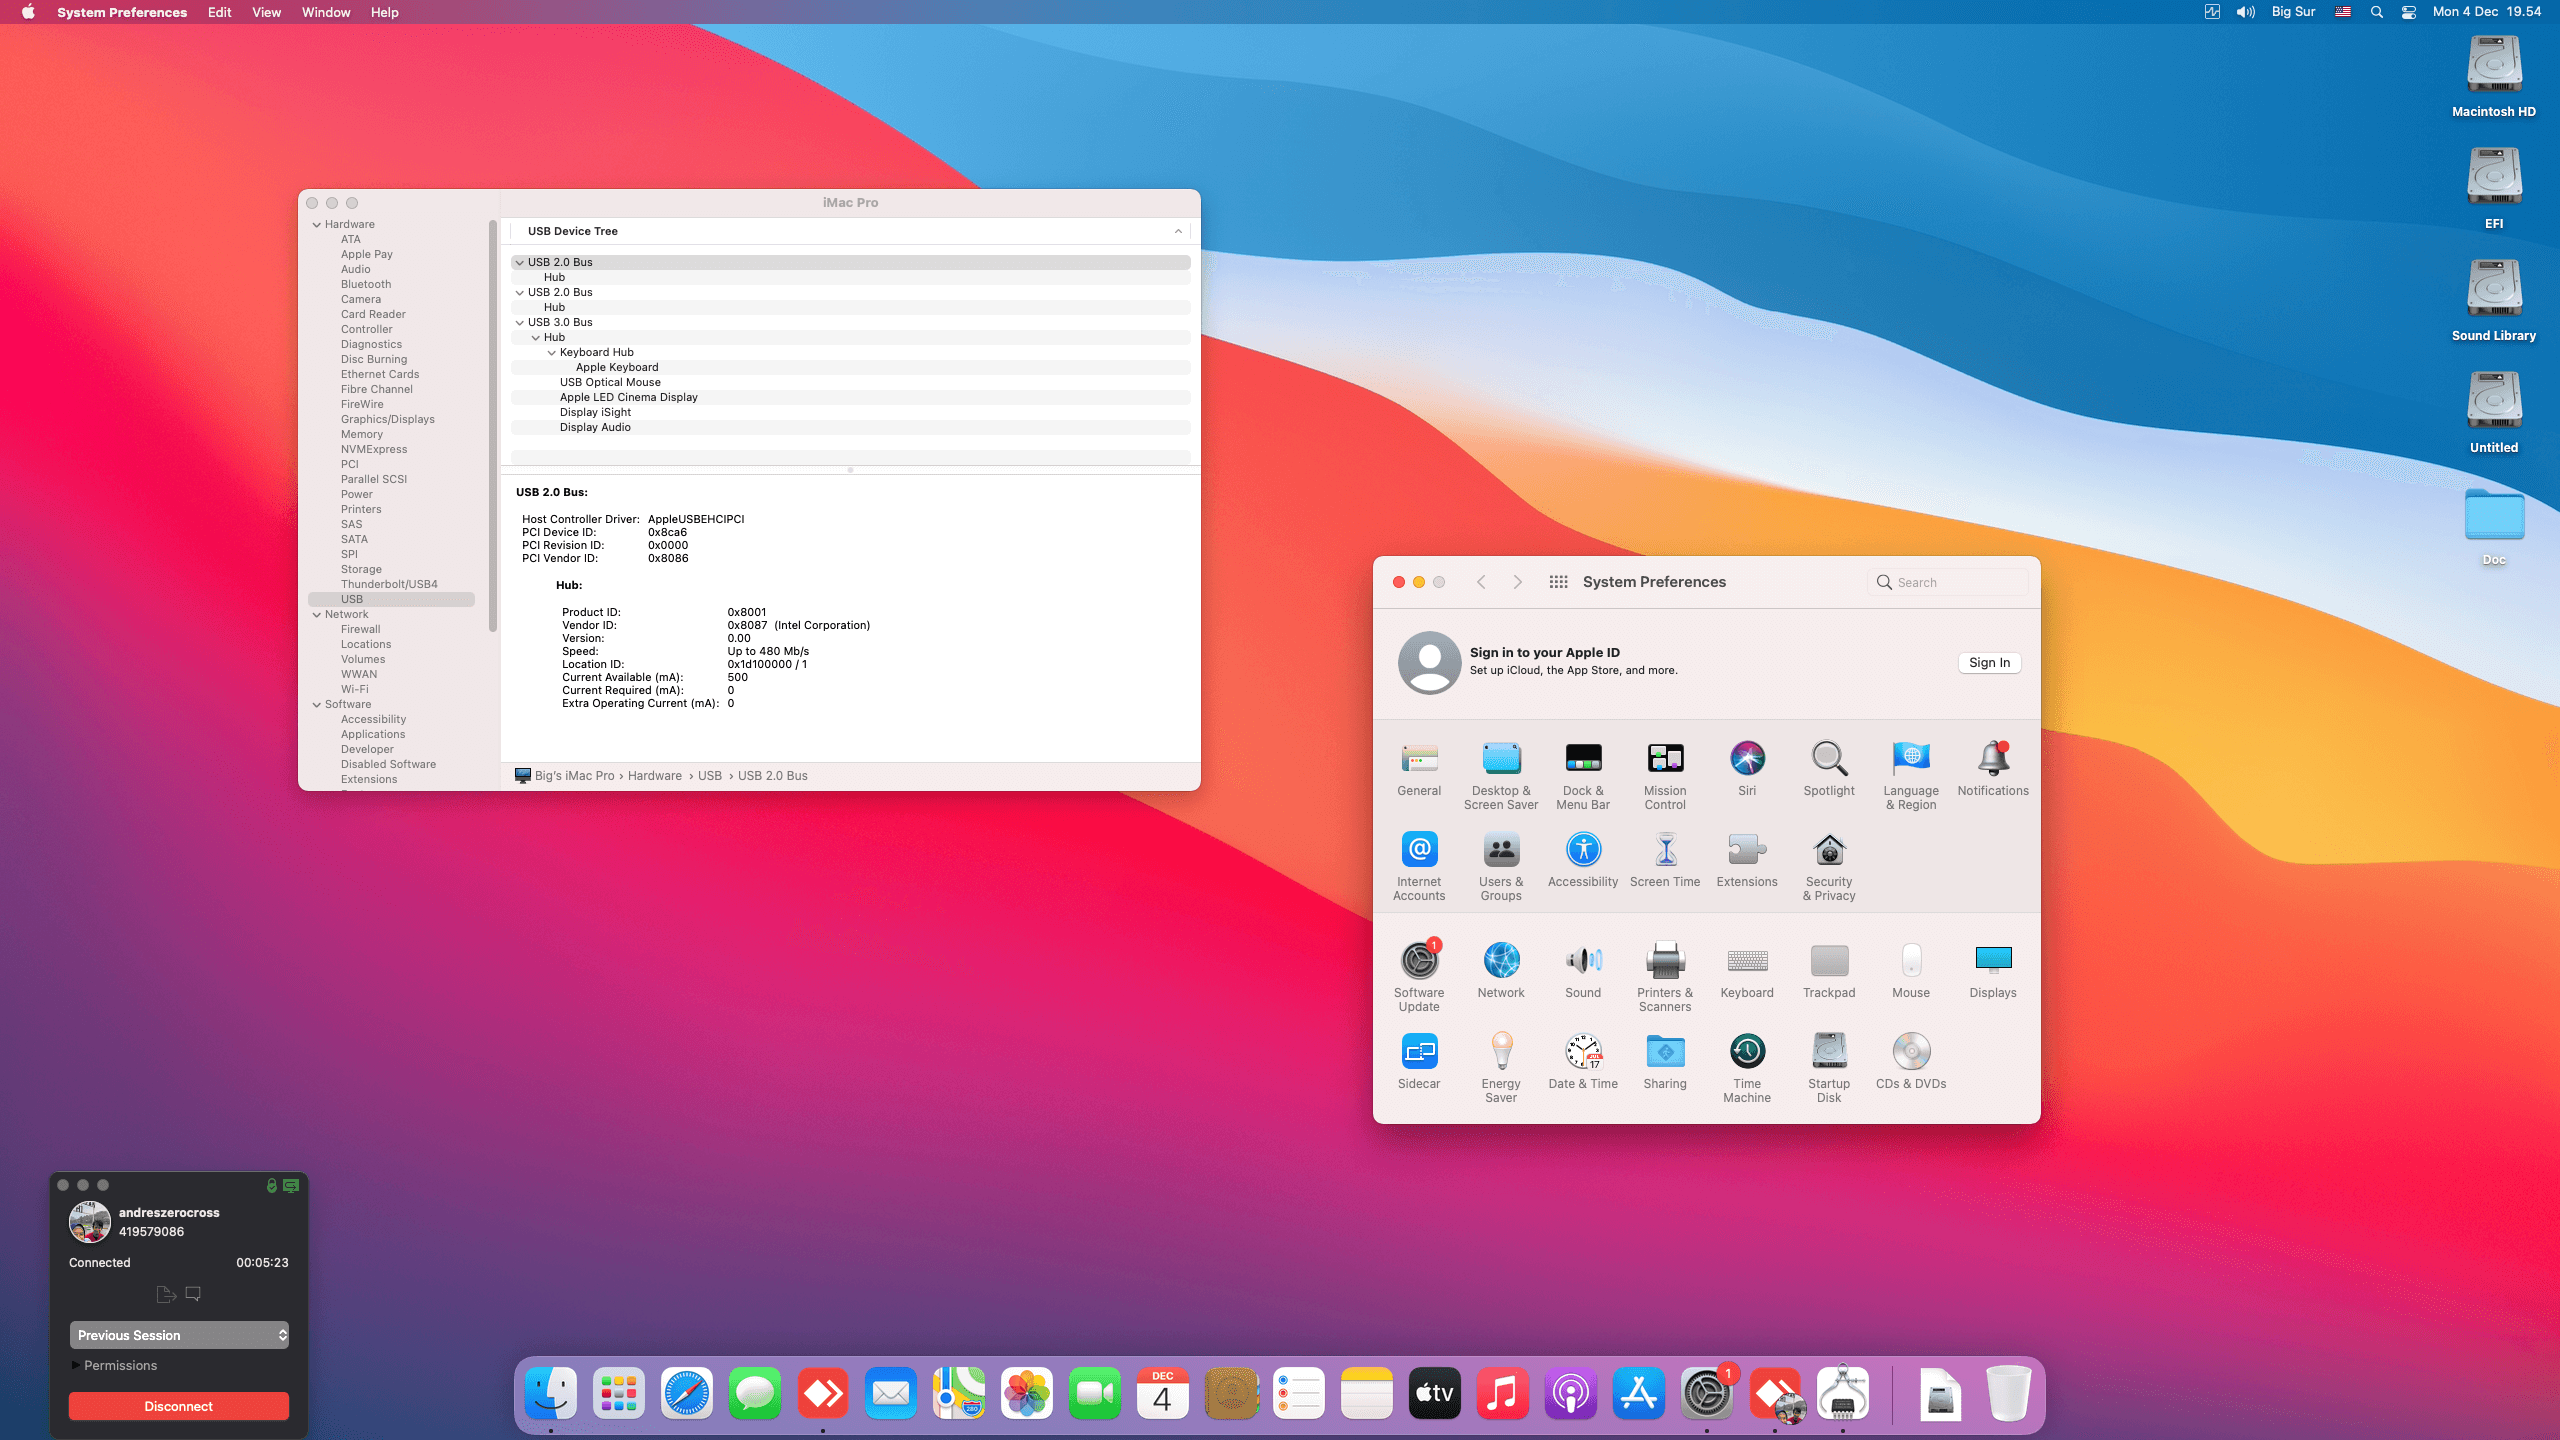Open Startup Disk preferences
Viewport: 2560px width, 1440px height.
coord(1829,1068)
